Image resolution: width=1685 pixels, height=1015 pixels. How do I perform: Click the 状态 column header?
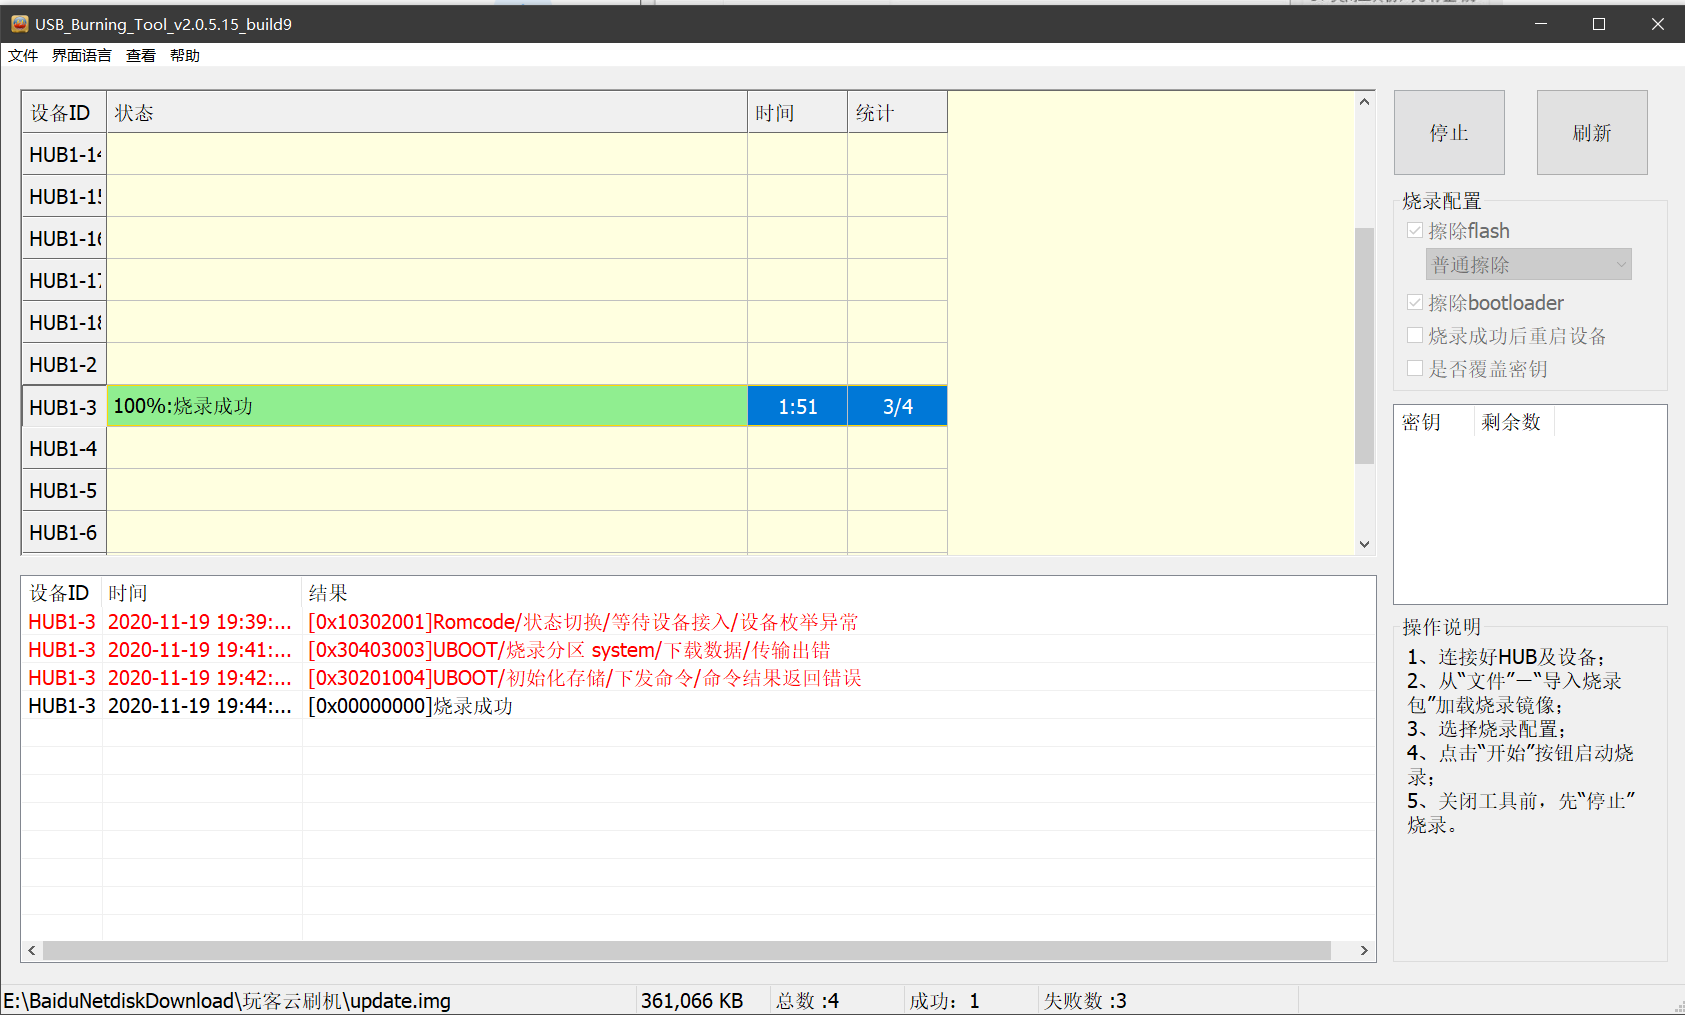pos(426,113)
